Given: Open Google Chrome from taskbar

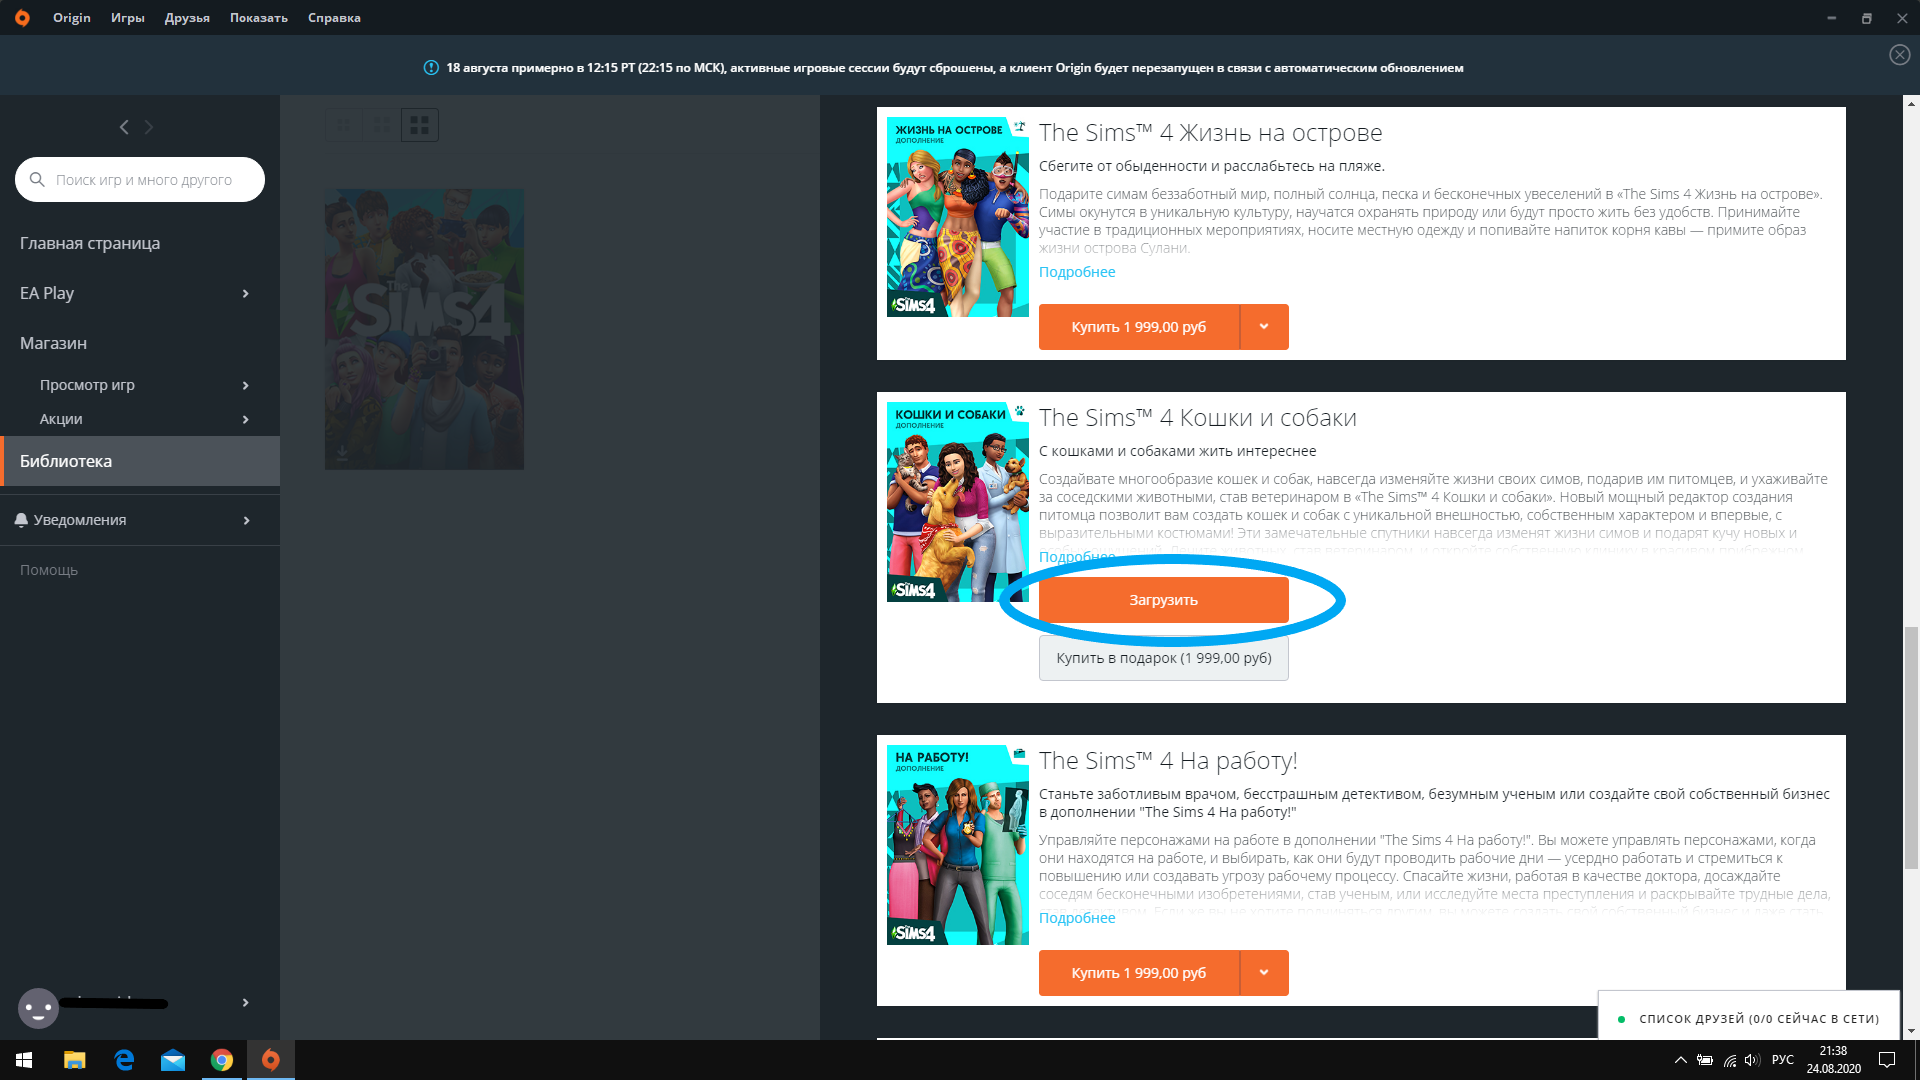Looking at the screenshot, I should coord(222,1060).
